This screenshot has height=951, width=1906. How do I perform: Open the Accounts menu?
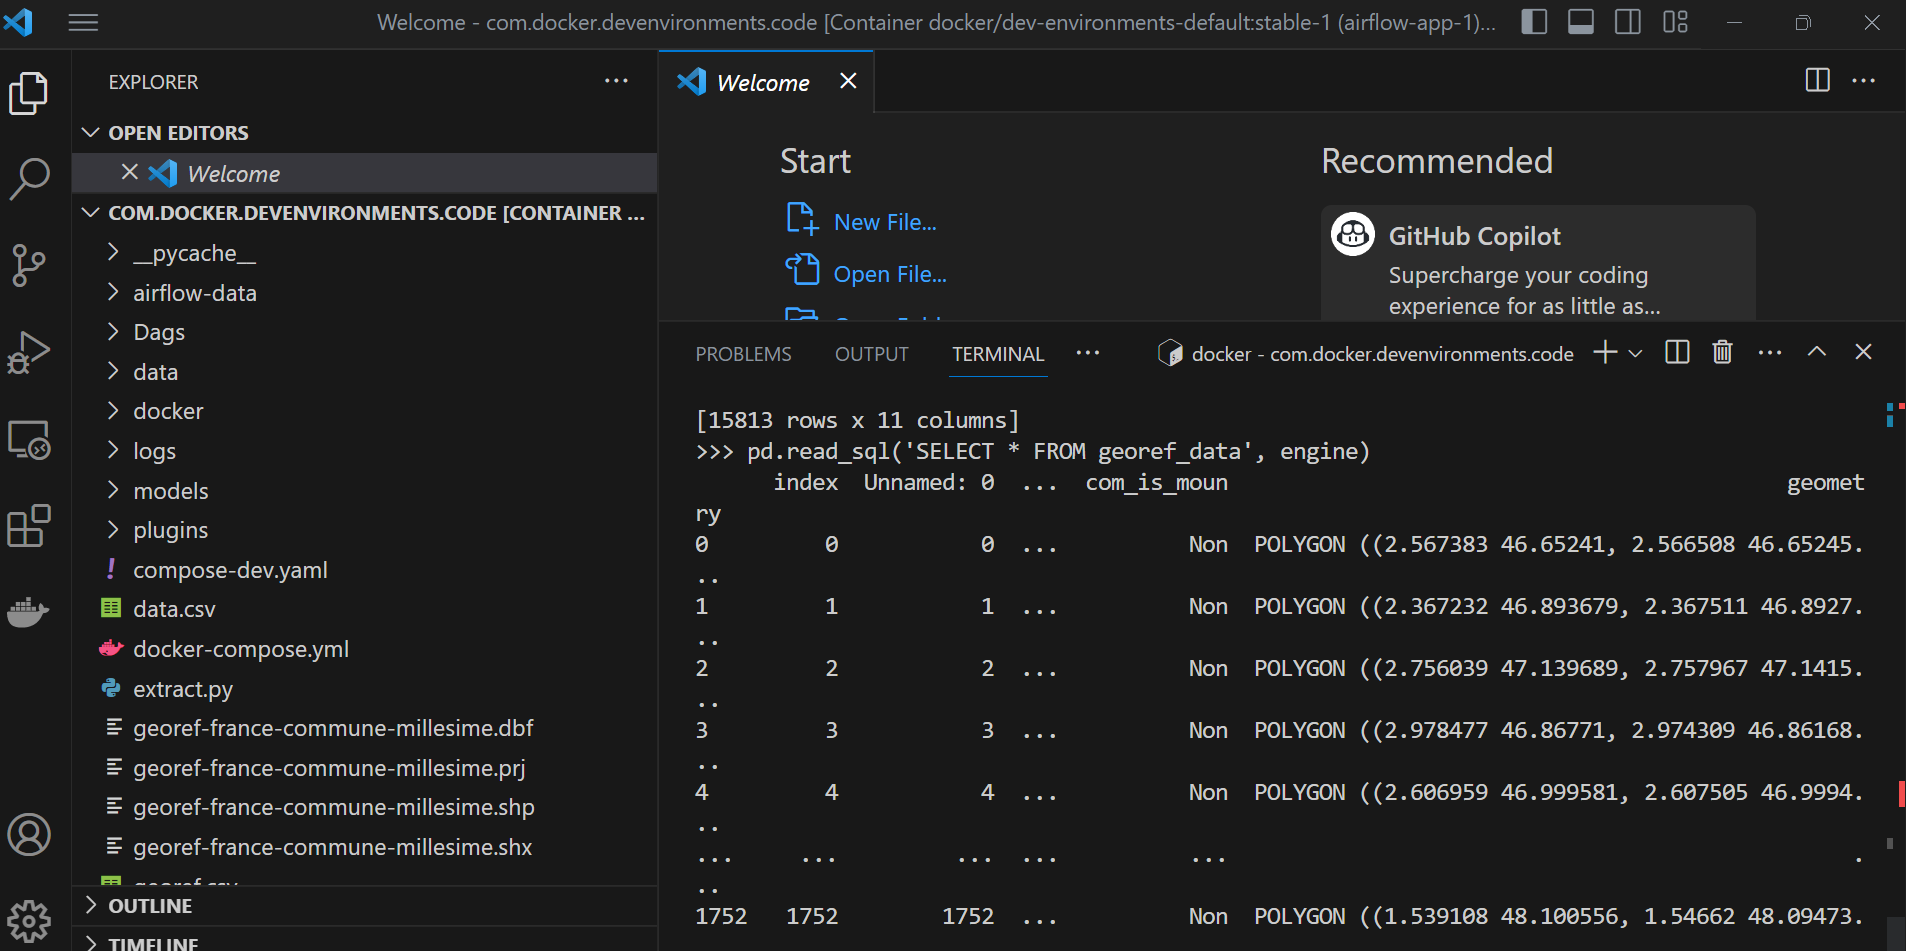click(29, 834)
